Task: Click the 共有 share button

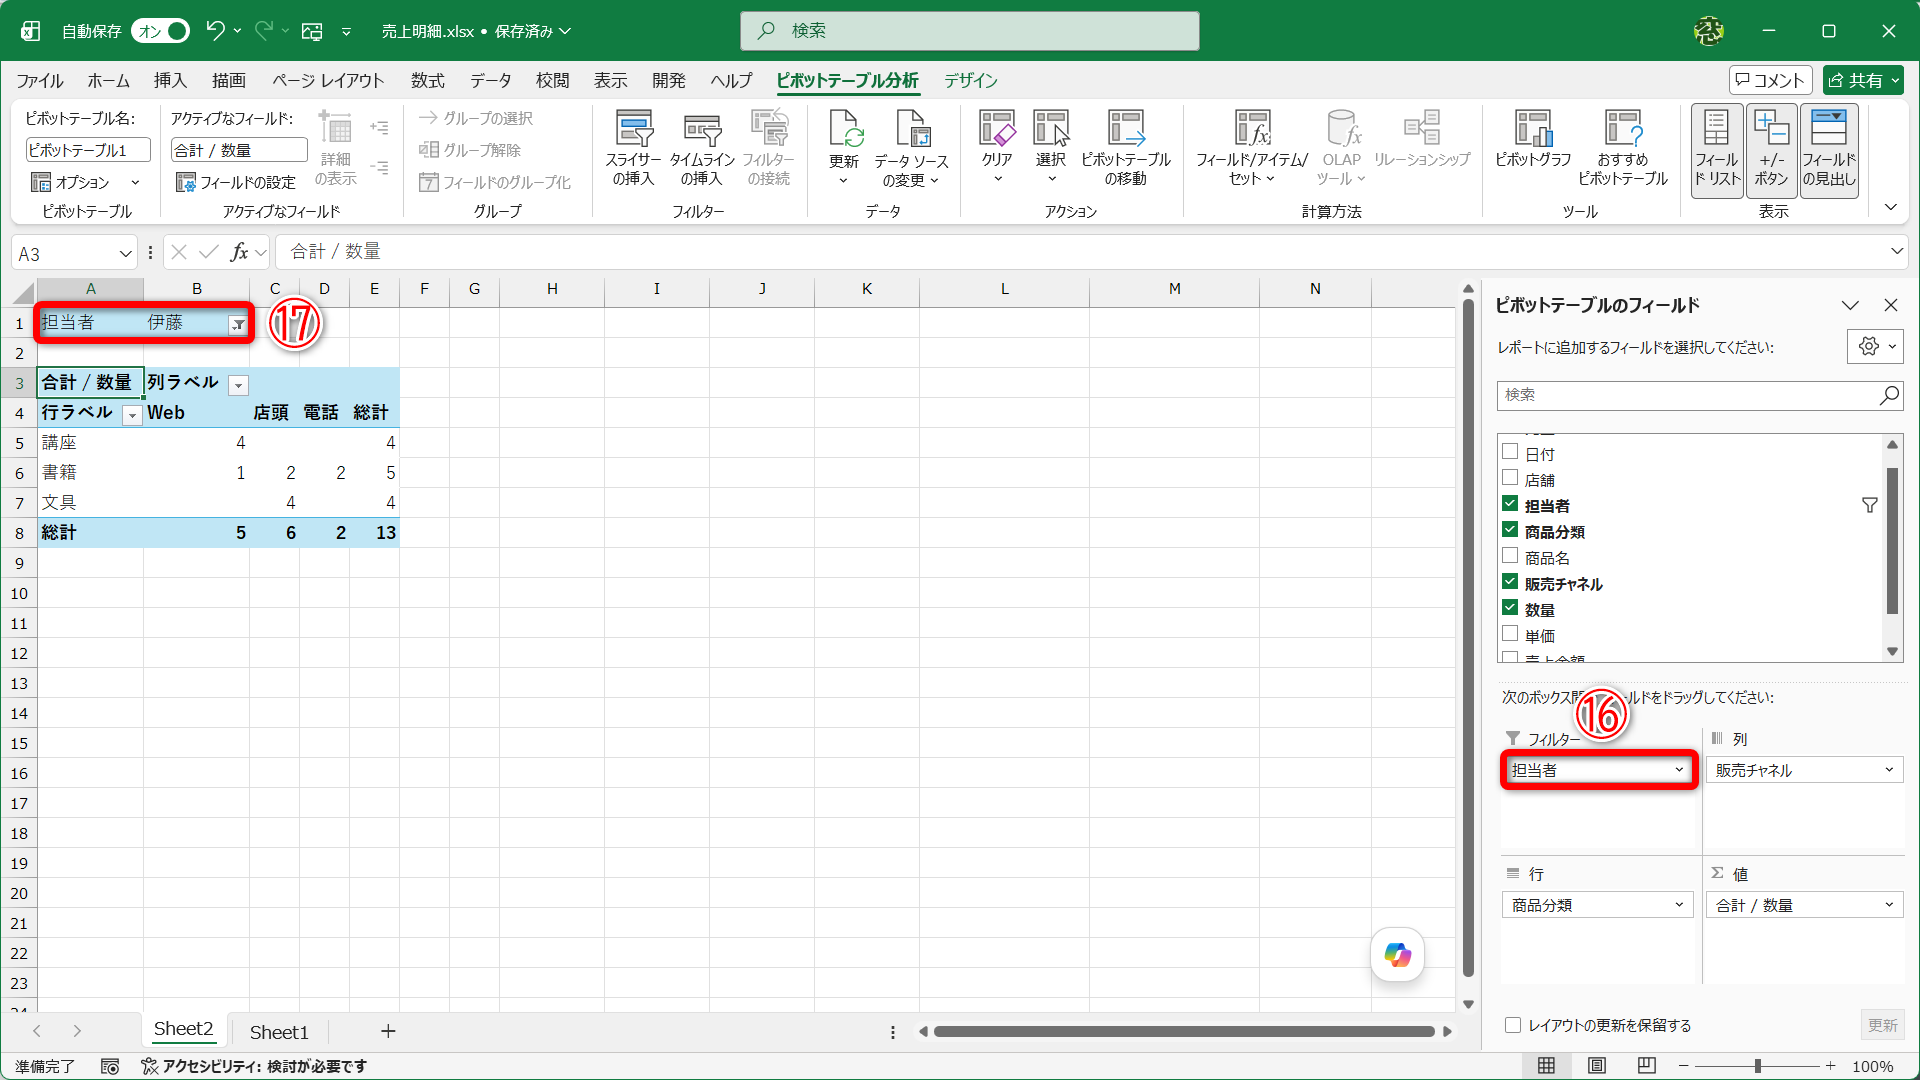Action: [x=1862, y=81]
